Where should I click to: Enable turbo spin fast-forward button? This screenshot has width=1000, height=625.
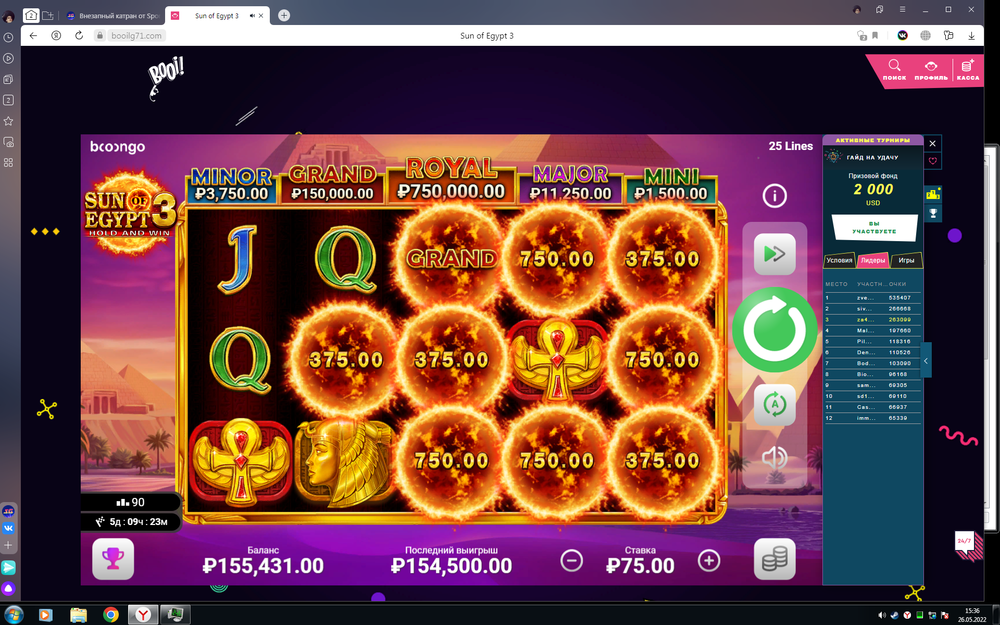pos(774,254)
